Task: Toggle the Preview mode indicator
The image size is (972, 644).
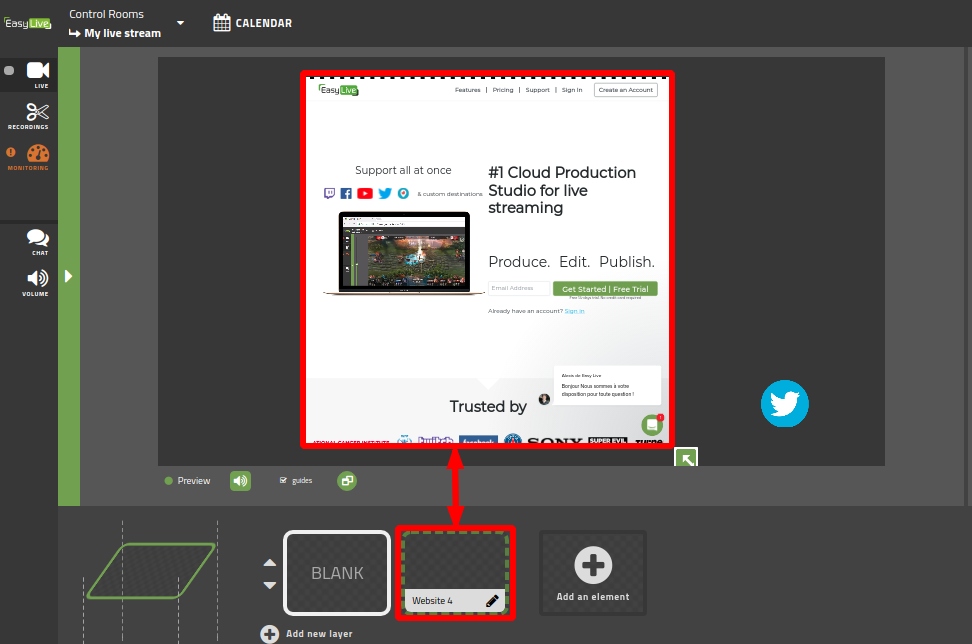Action: click(x=187, y=481)
